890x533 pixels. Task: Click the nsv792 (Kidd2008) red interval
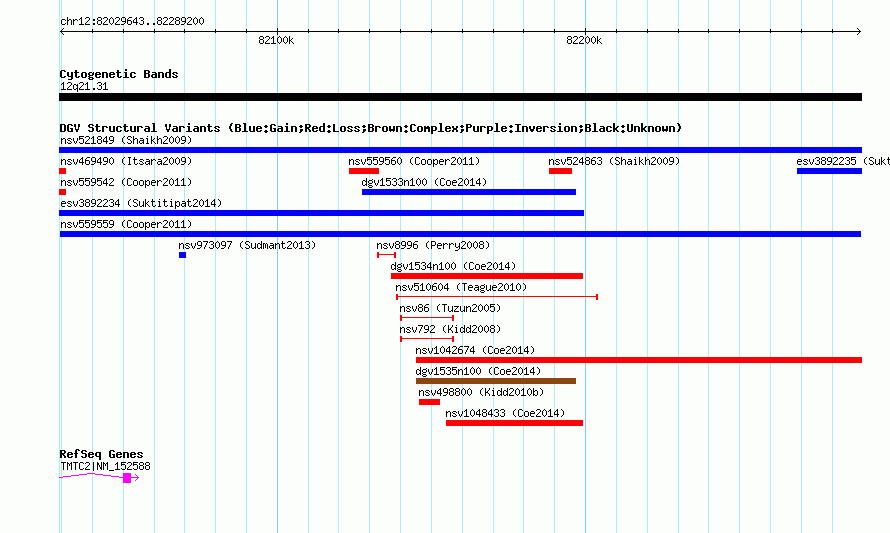click(427, 339)
